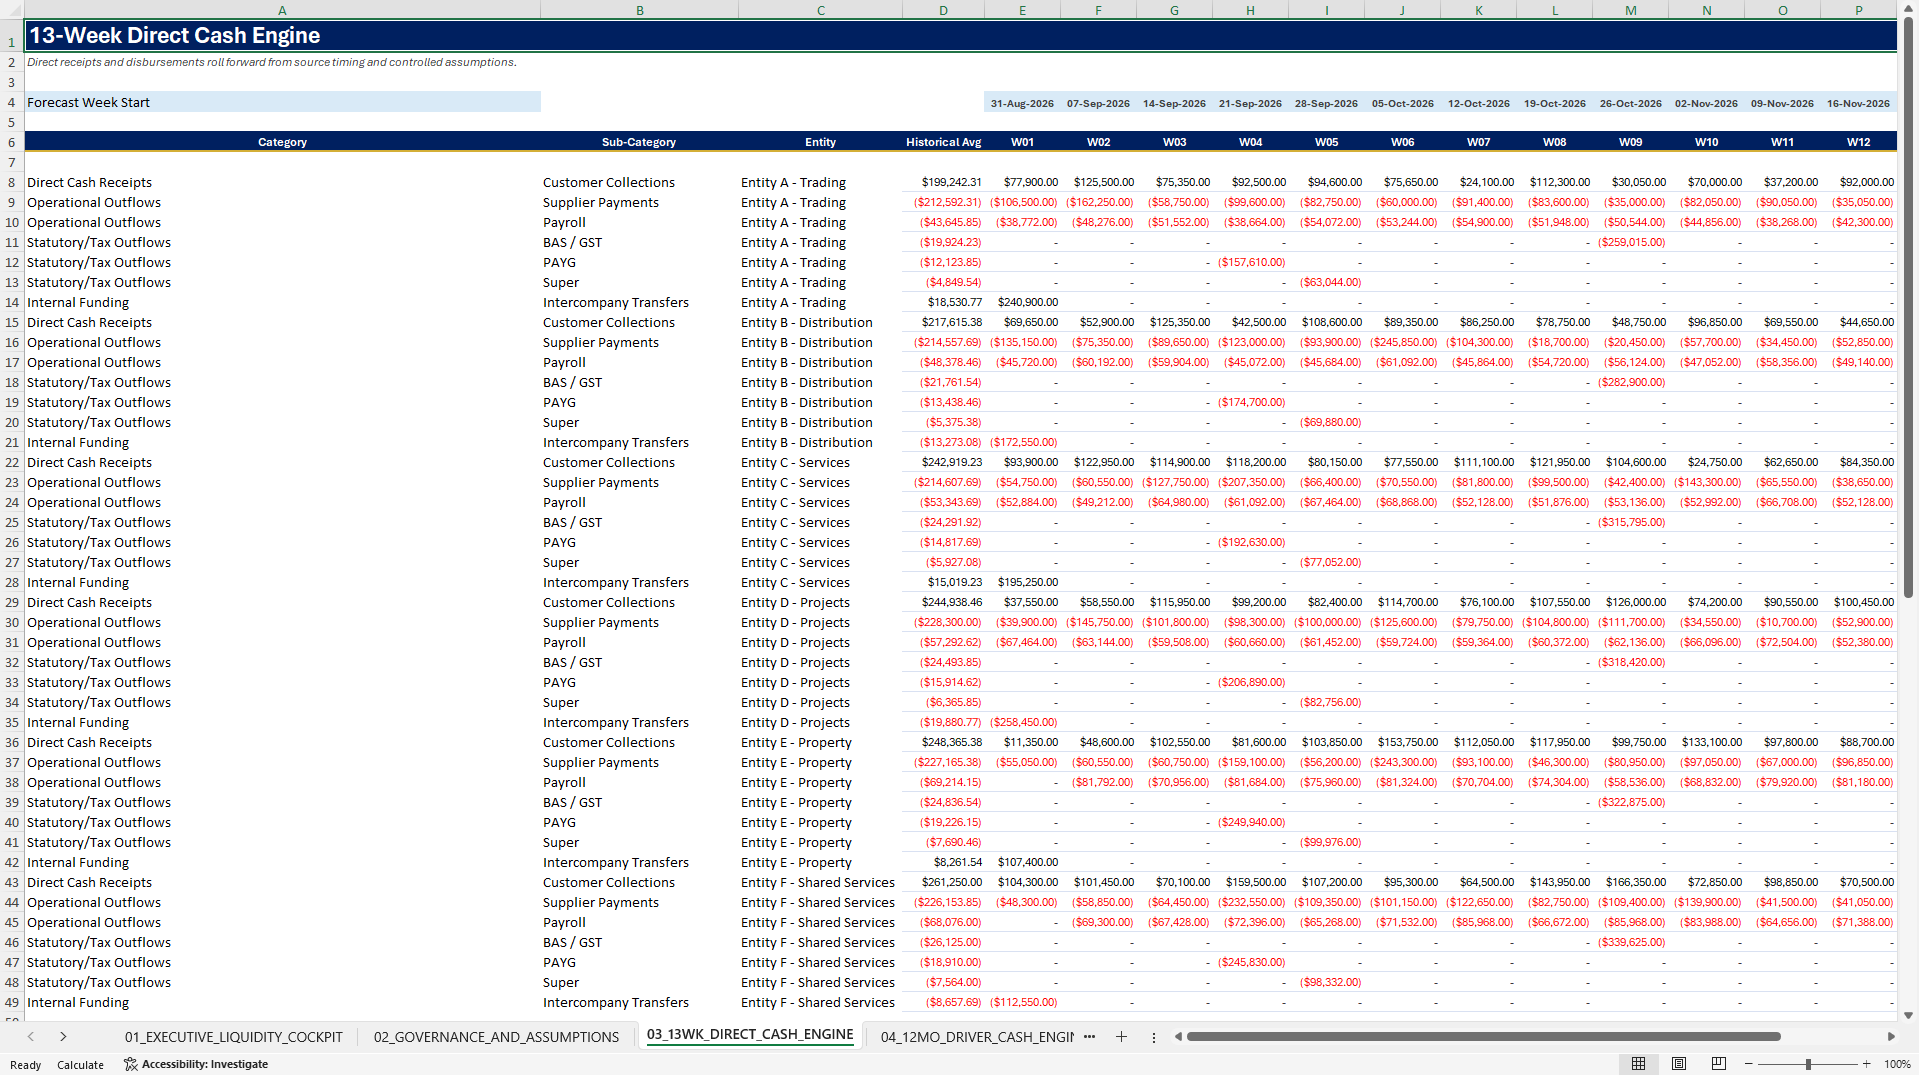Open 01_EXECUTIVE_LIQUIDITY_COCKPIT sheet tab
Screen dimensions: 1919x1075
(233, 1037)
